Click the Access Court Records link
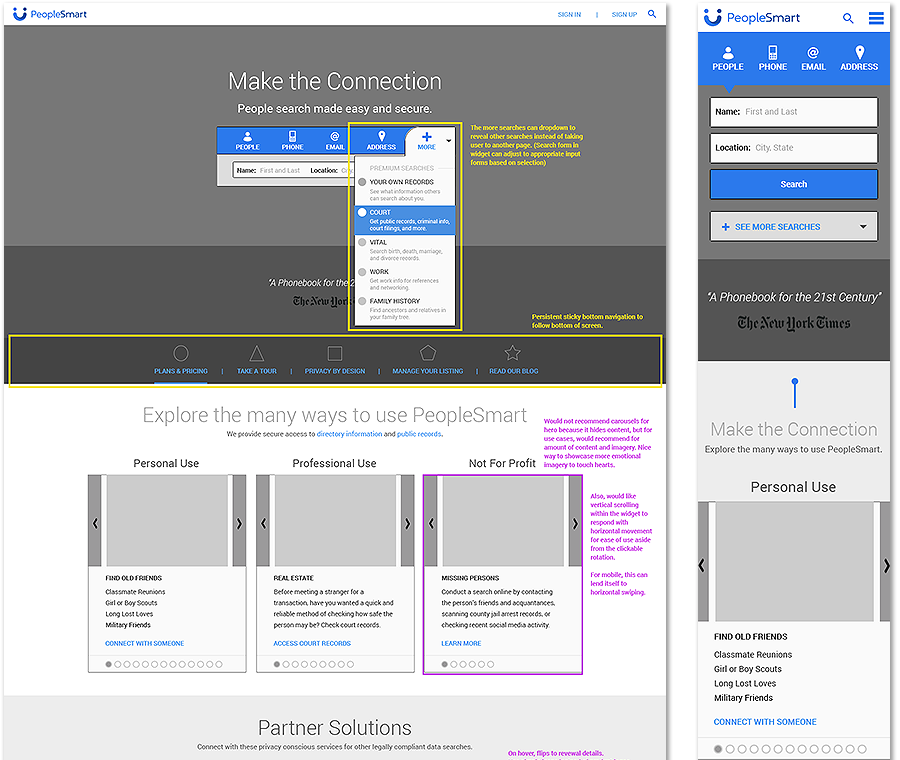This screenshot has width=900, height=760. coord(312,643)
